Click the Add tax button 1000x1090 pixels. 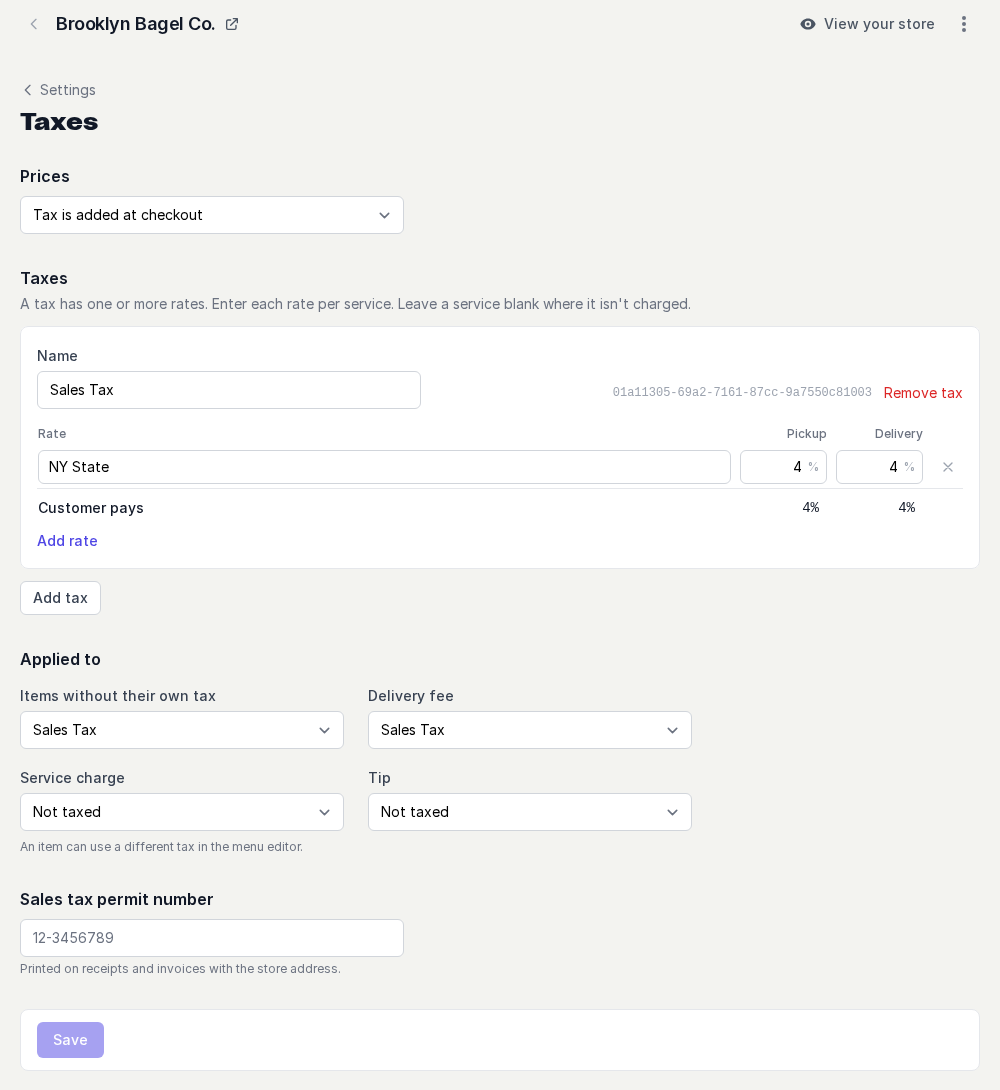coord(60,598)
